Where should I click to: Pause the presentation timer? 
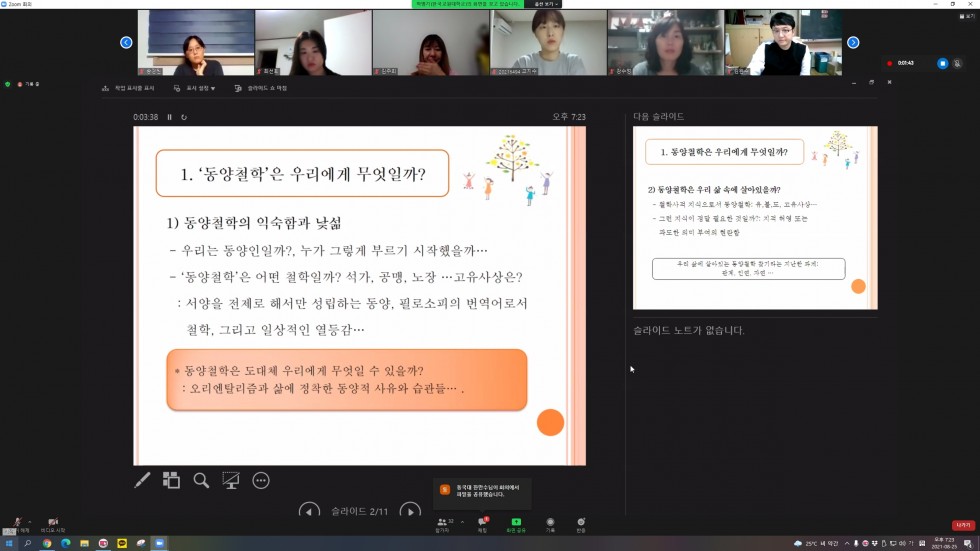[169, 117]
